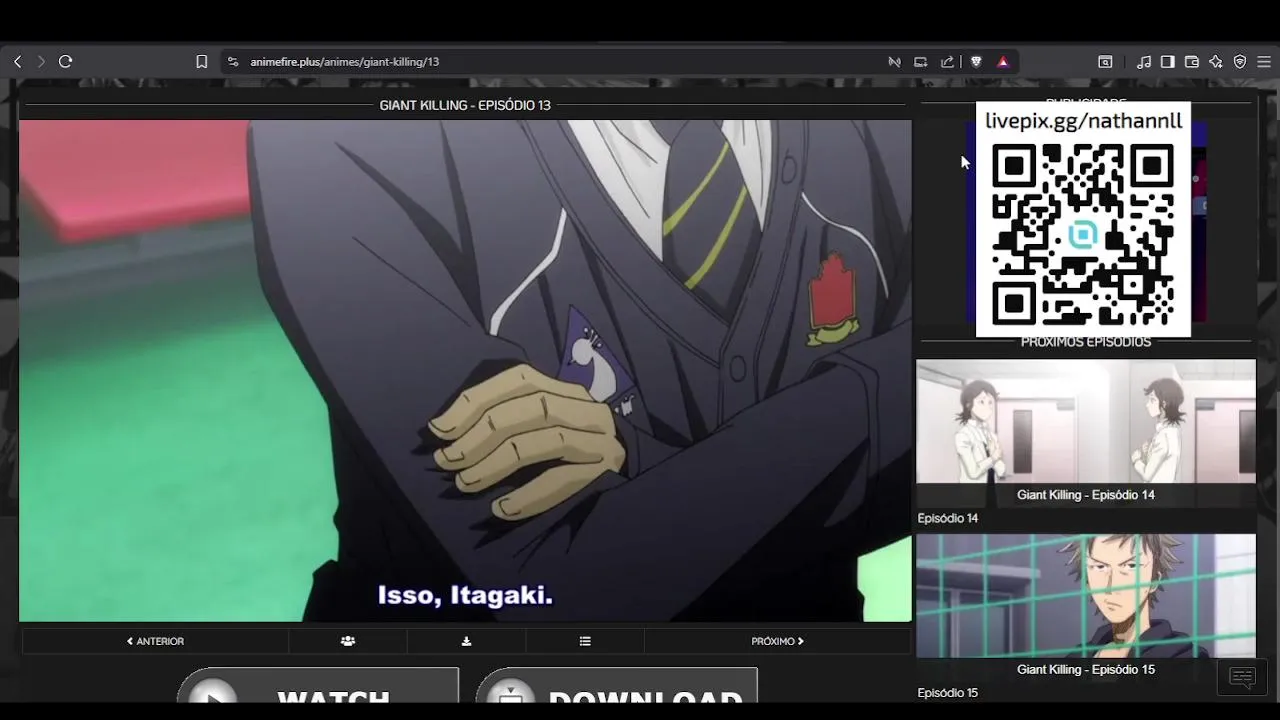Image resolution: width=1280 pixels, height=720 pixels.
Task: Click the 'GIANT KILLING - EPISÓDIO 13' heading
Action: point(465,105)
